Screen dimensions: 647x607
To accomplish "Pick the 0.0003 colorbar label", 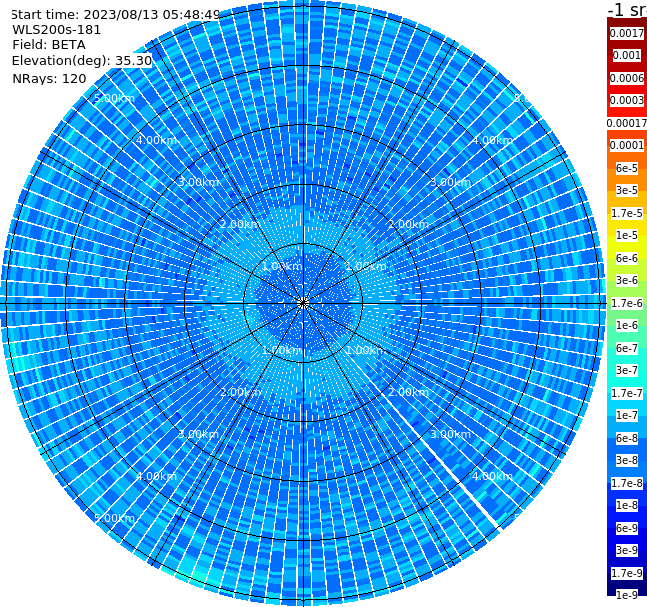I will tap(627, 100).
